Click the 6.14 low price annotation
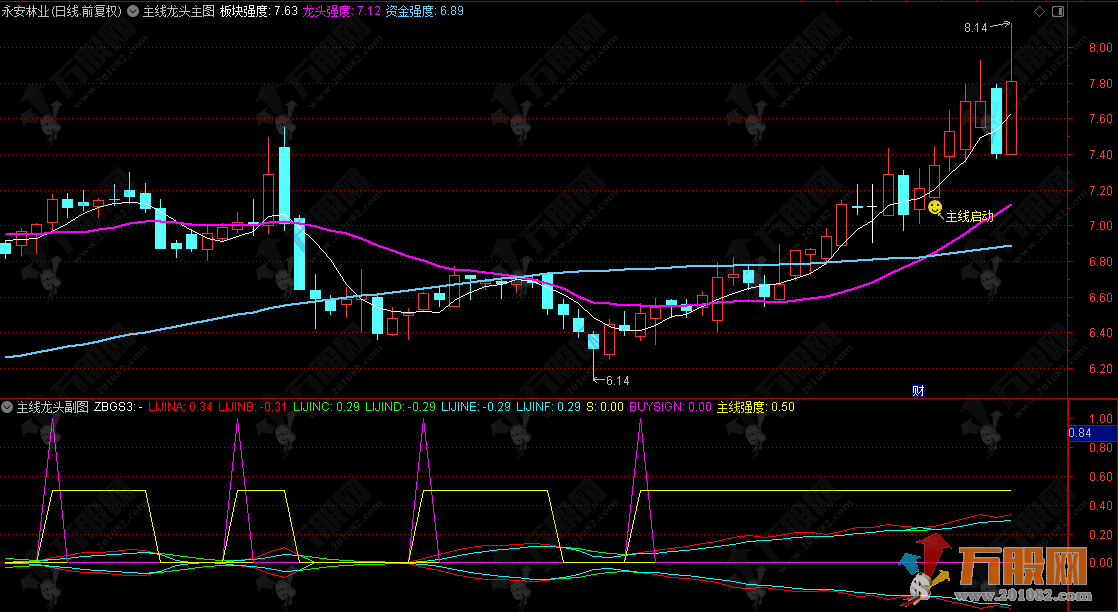 [618, 380]
